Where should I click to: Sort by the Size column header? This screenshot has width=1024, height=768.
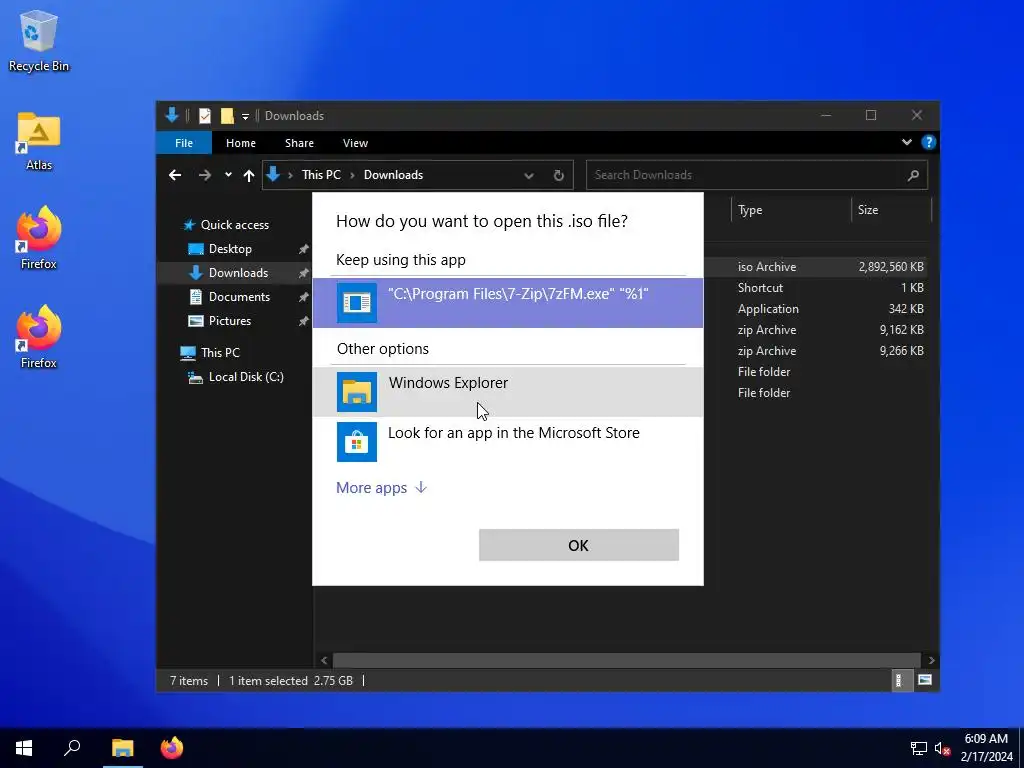(891, 210)
